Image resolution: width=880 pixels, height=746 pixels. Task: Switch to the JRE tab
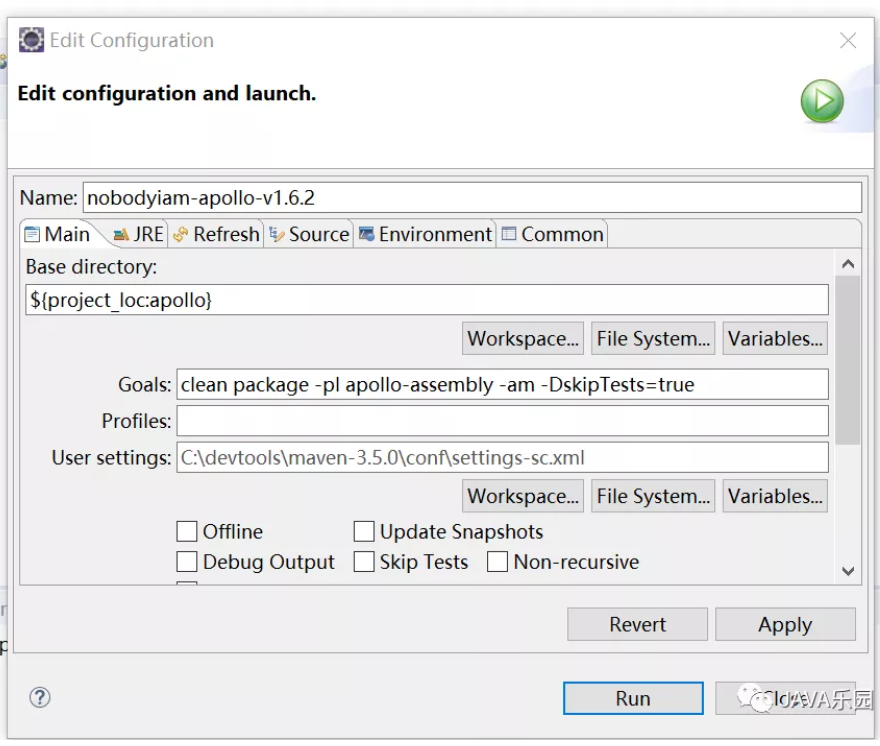138,234
